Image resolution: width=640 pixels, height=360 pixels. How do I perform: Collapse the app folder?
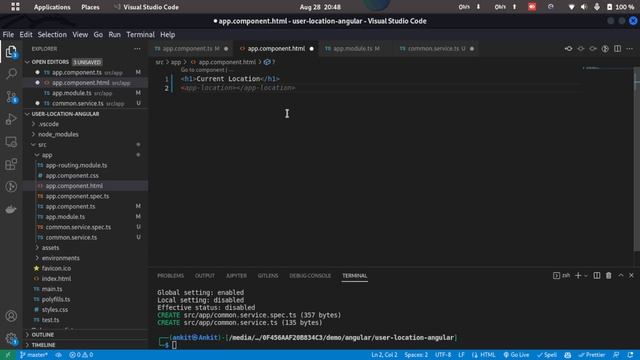[x=47, y=155]
